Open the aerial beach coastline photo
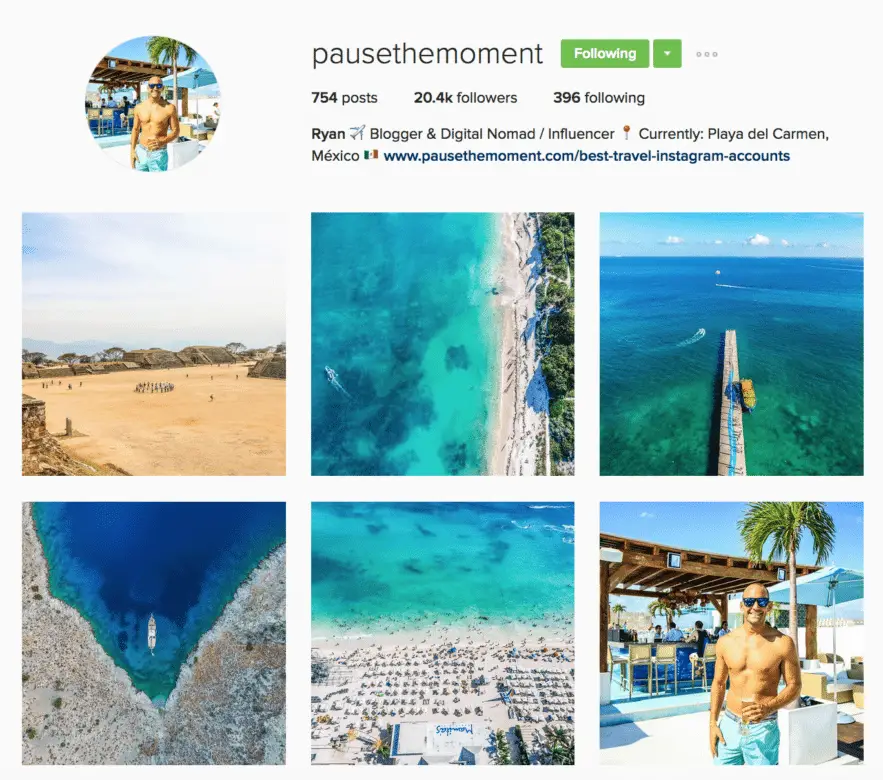This screenshot has height=780, width=883. pyautogui.click(x=443, y=344)
